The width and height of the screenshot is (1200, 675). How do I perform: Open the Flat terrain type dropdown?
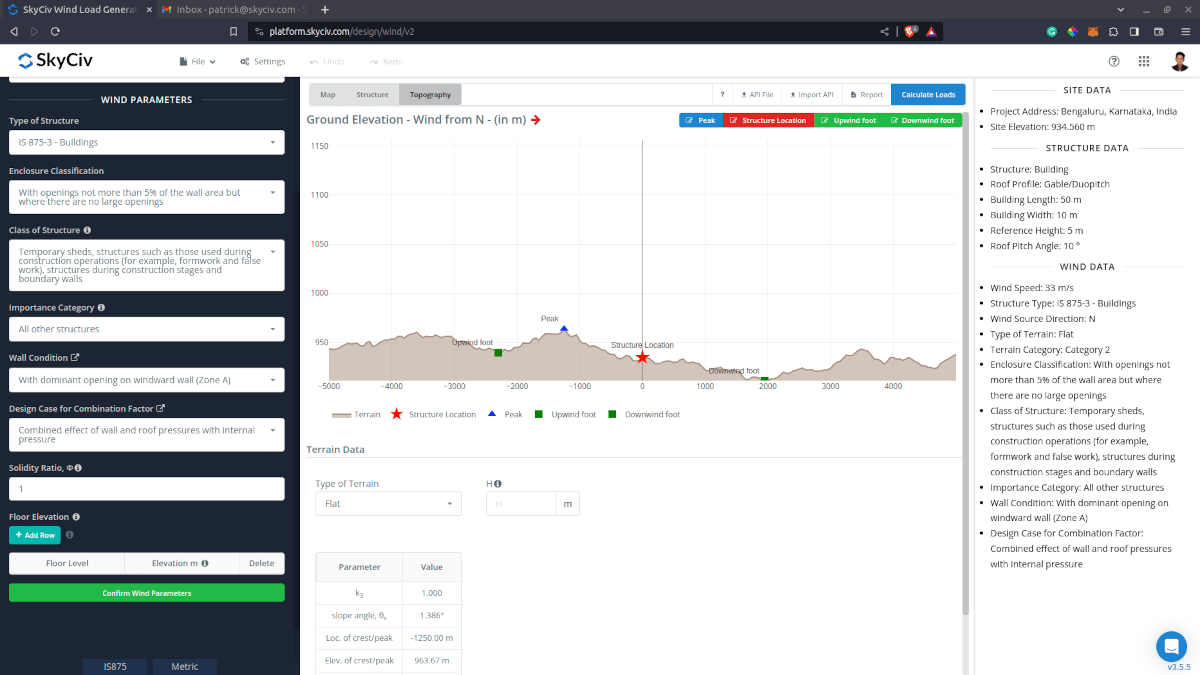388,503
